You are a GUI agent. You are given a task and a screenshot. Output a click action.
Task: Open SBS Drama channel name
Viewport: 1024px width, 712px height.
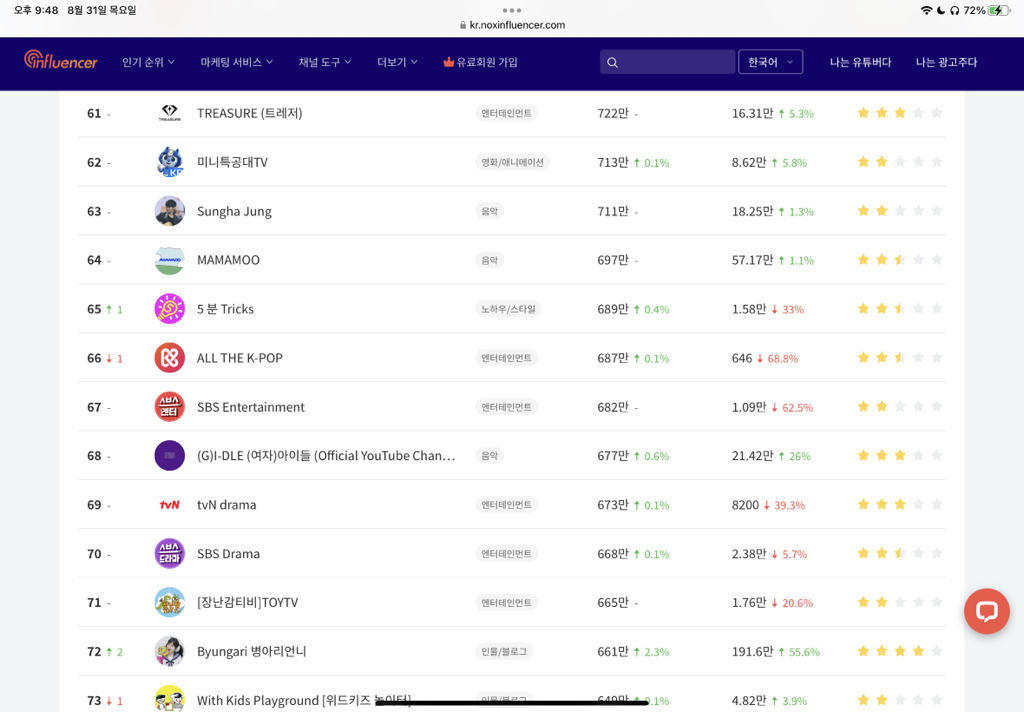pos(228,554)
